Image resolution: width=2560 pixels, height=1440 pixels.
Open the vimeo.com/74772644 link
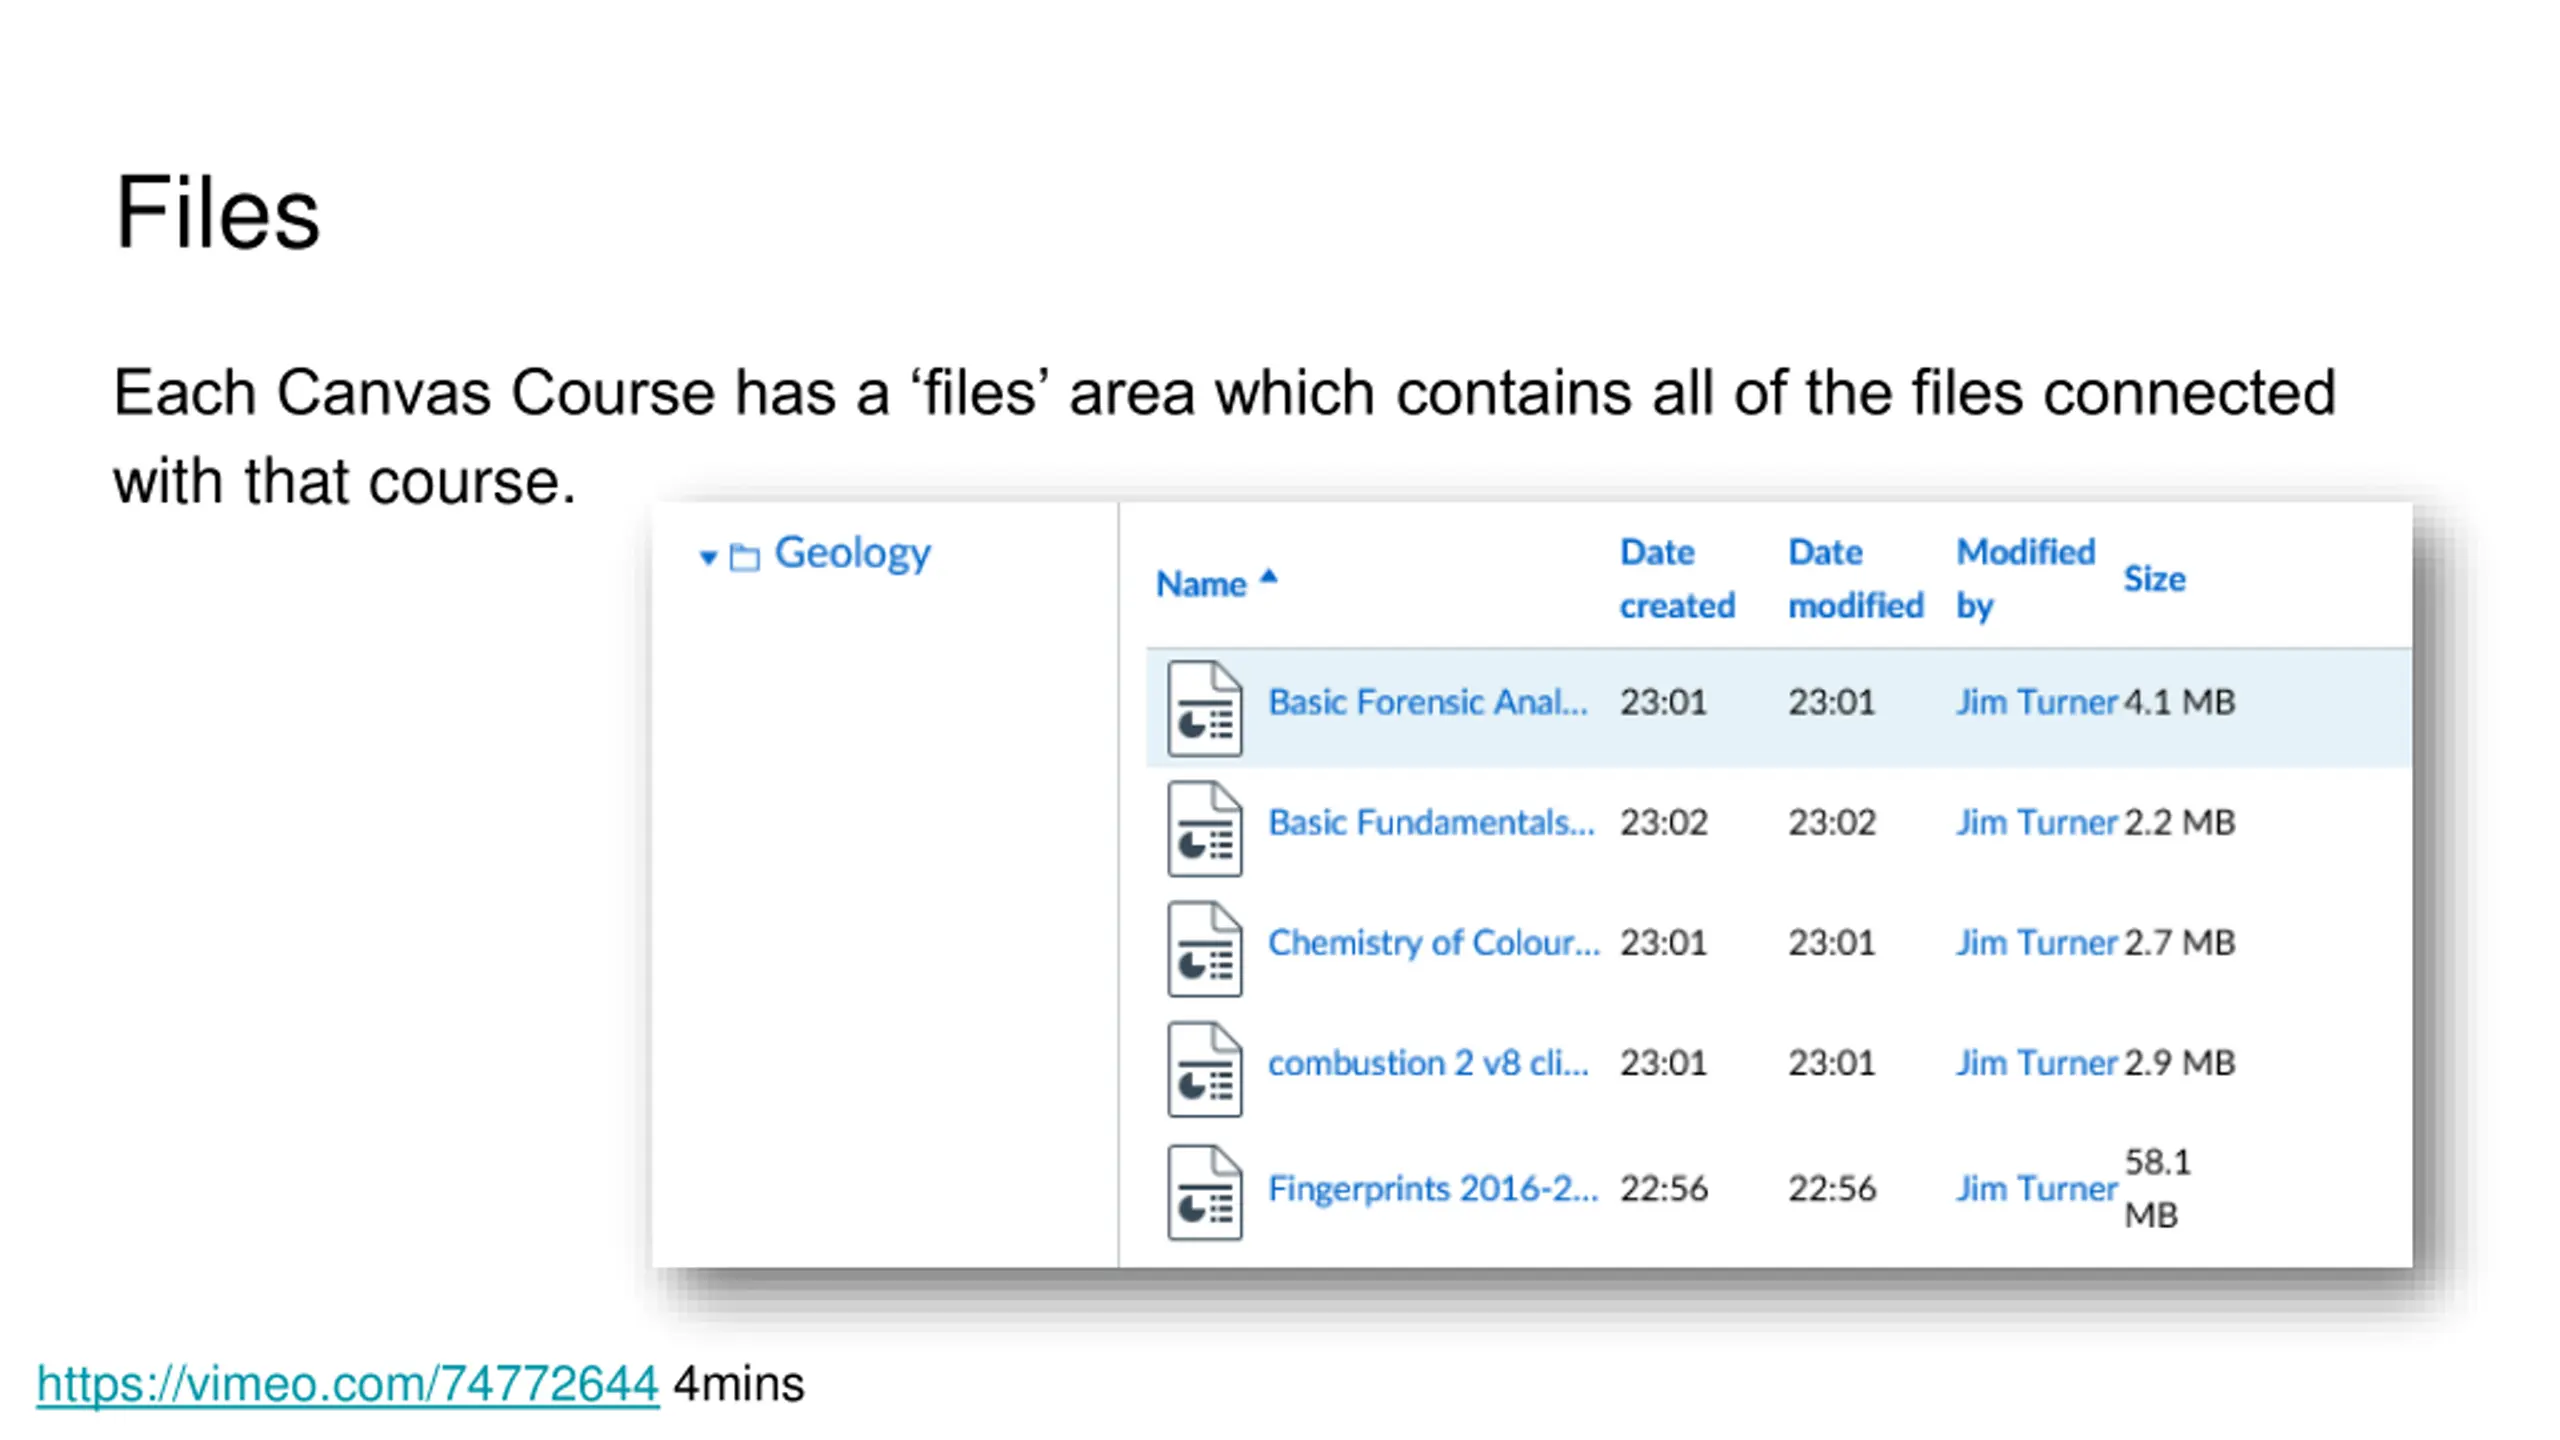(348, 1384)
